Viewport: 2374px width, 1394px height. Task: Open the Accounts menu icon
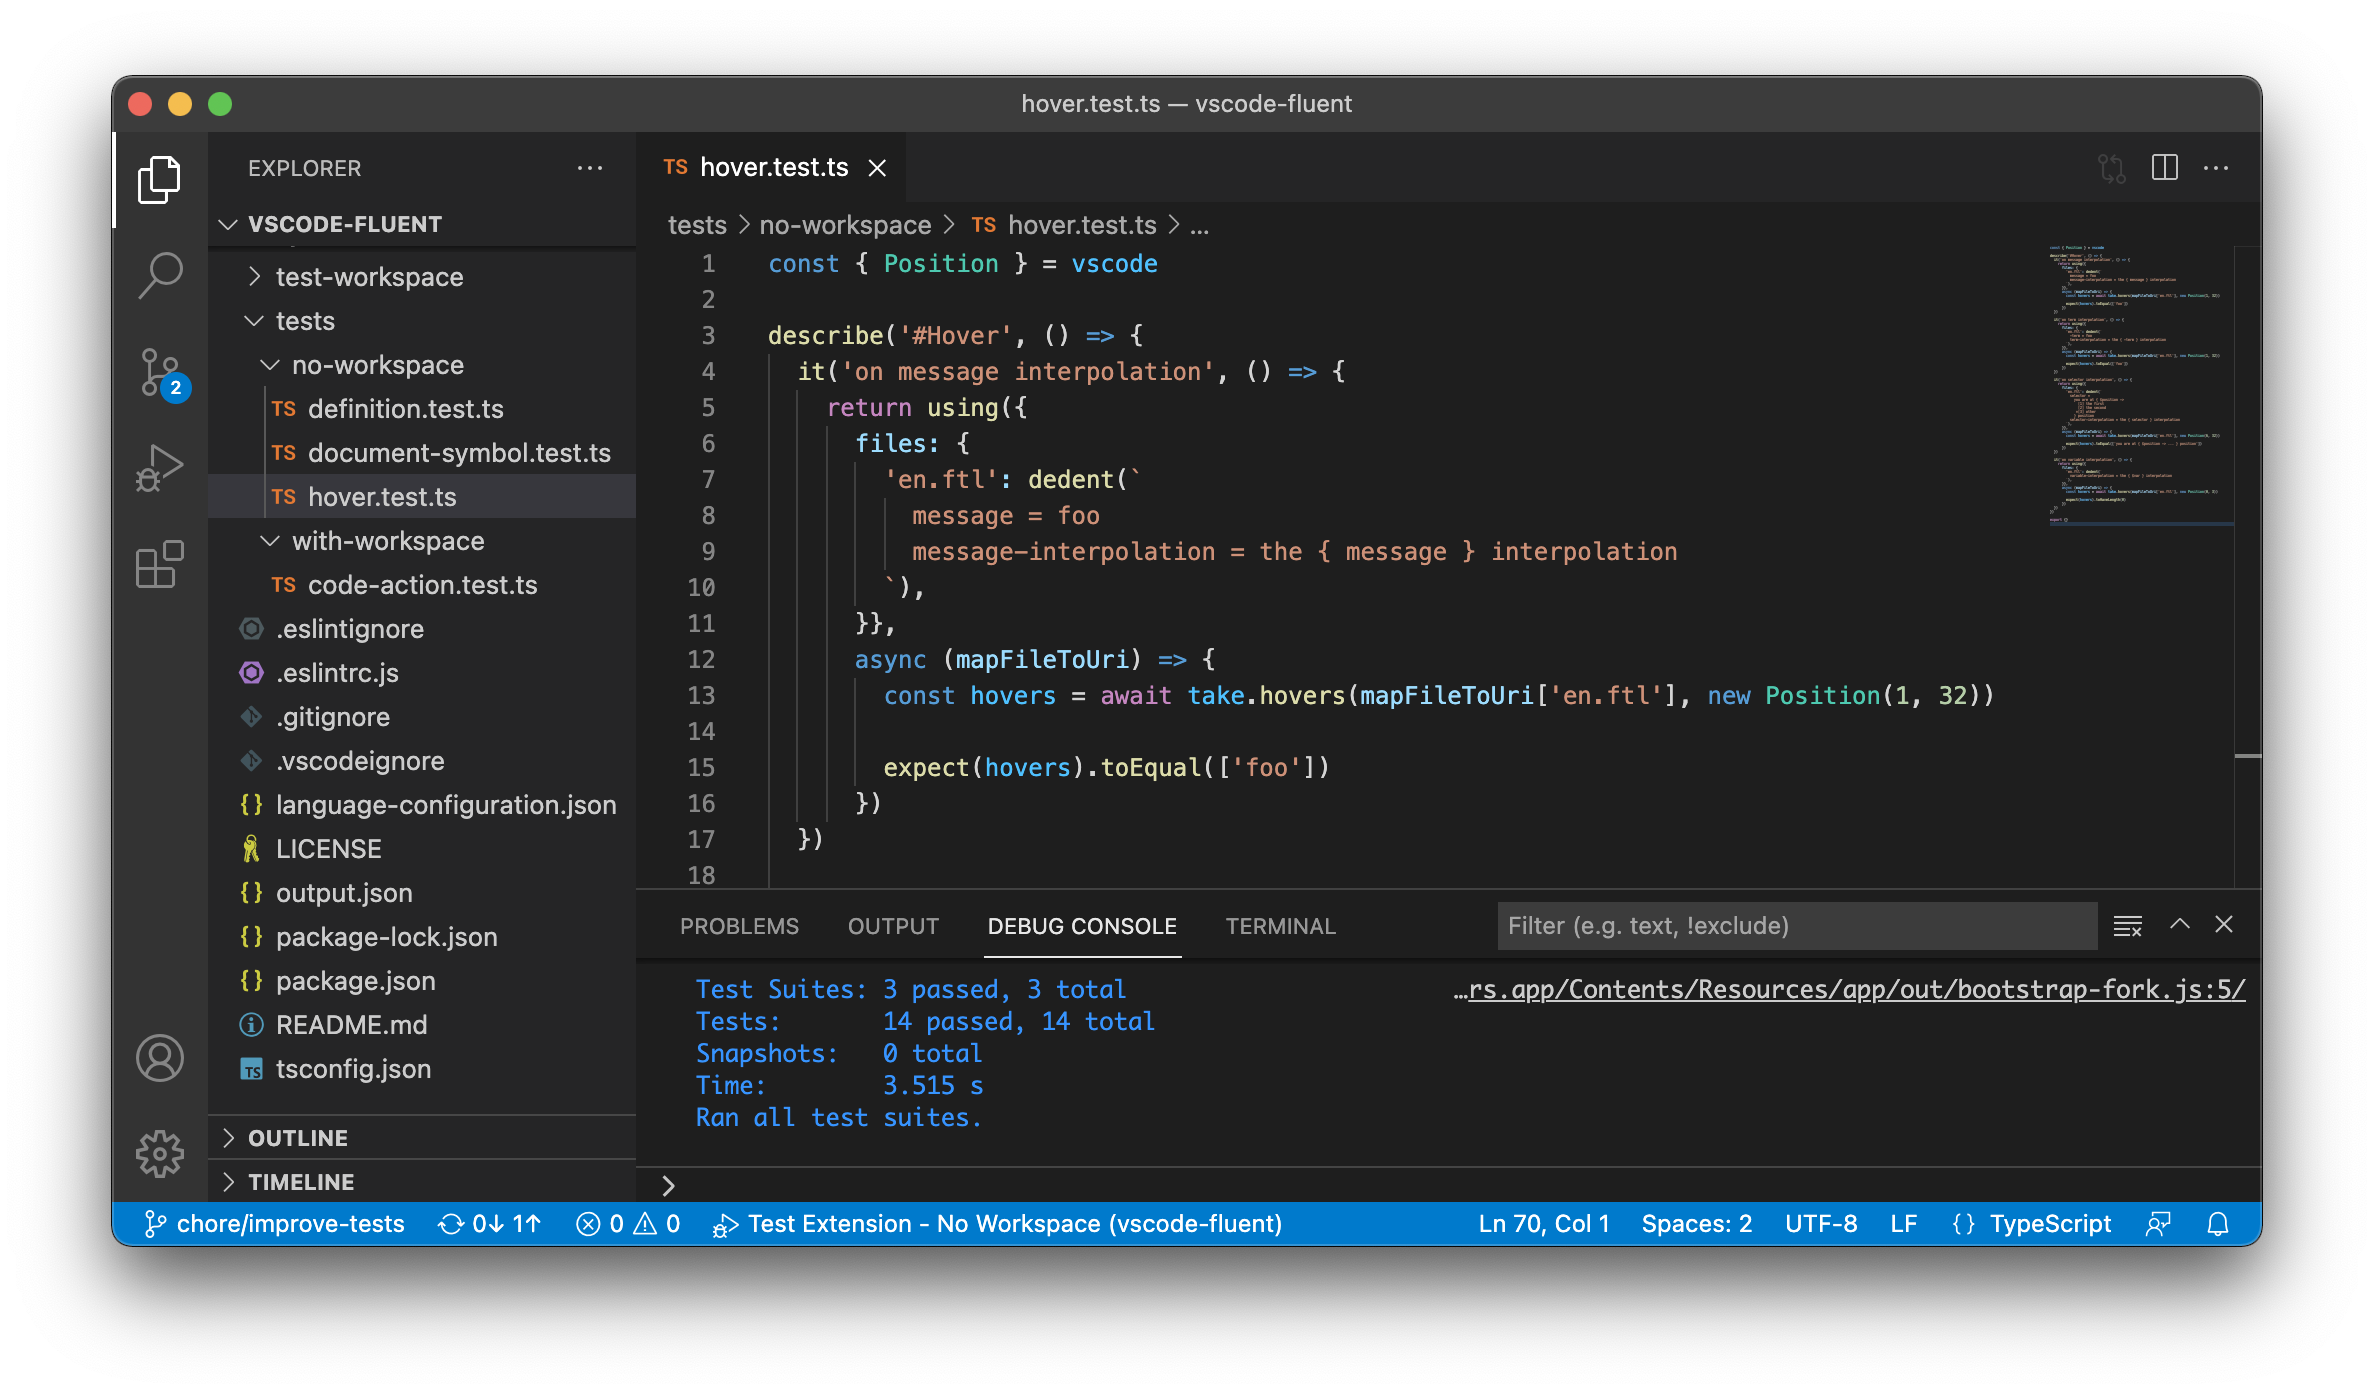point(160,1057)
